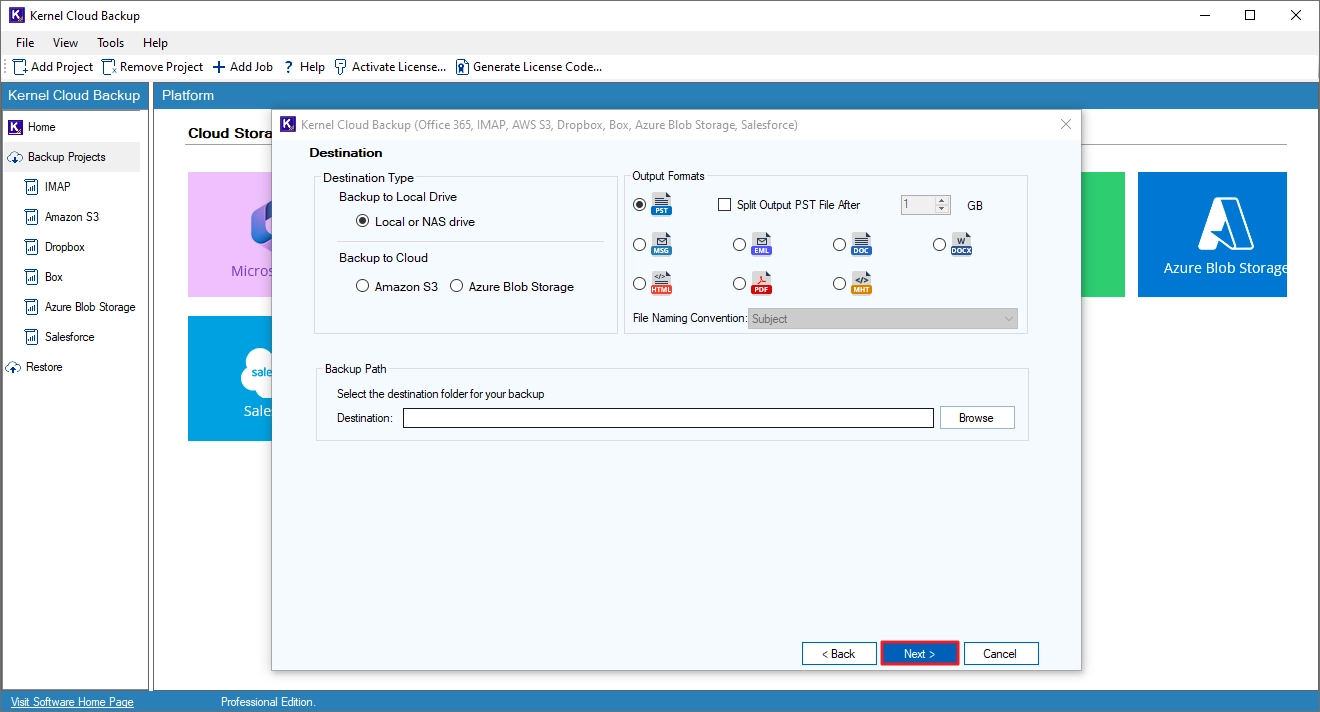
Task: Click the Back button
Action: 839,654
